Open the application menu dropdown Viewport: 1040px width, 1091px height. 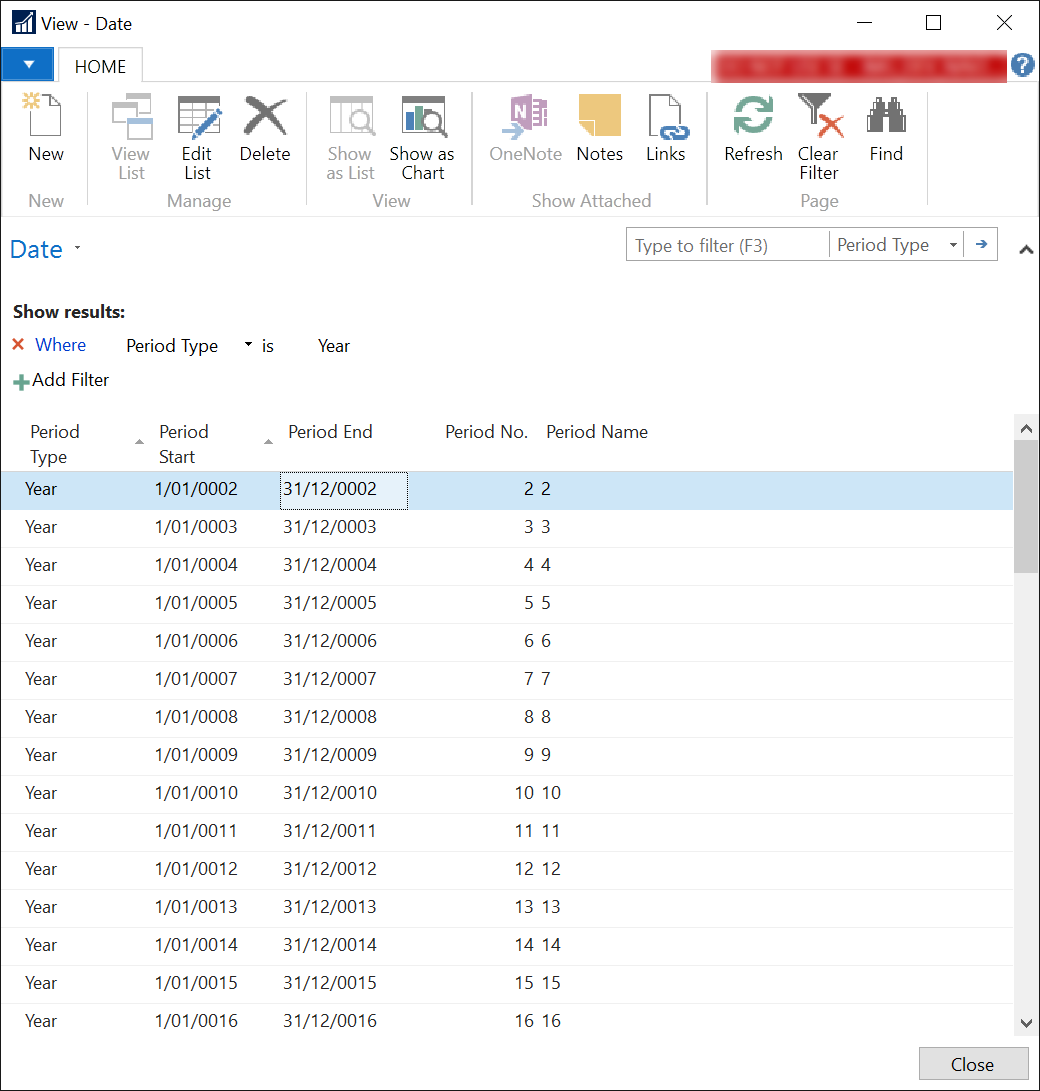(x=27, y=64)
